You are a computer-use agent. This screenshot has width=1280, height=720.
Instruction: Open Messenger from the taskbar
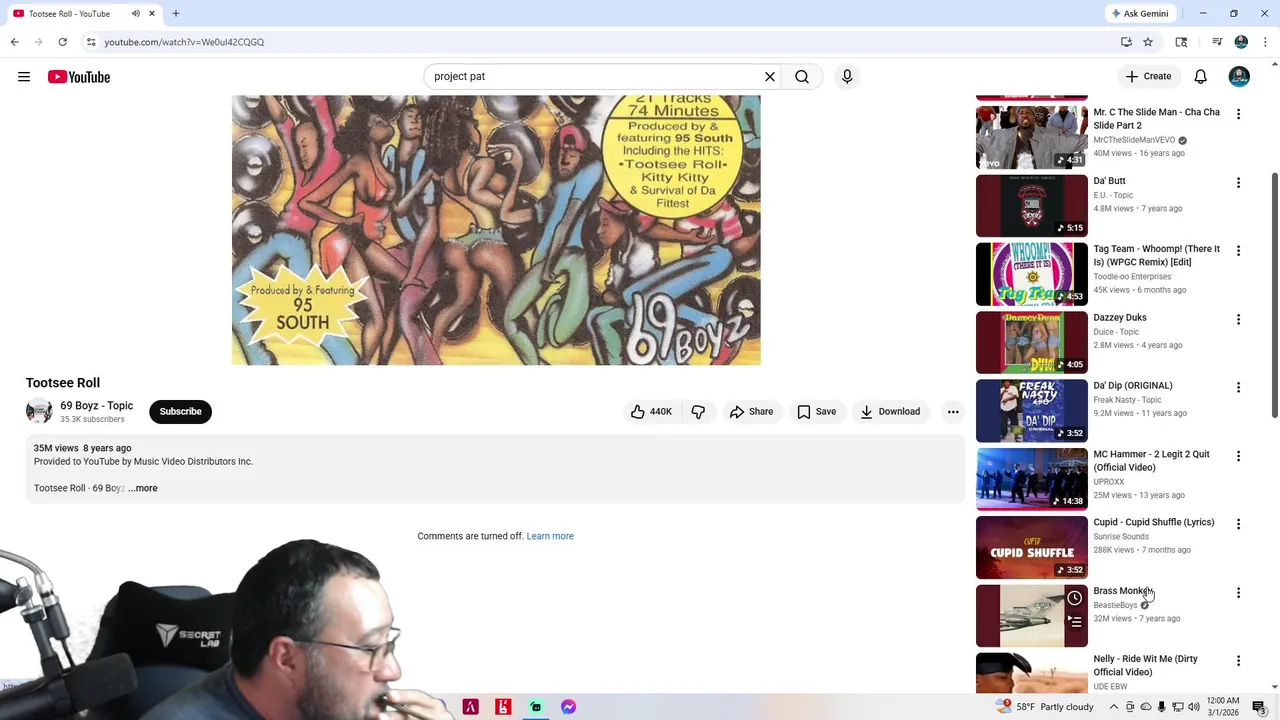568,707
